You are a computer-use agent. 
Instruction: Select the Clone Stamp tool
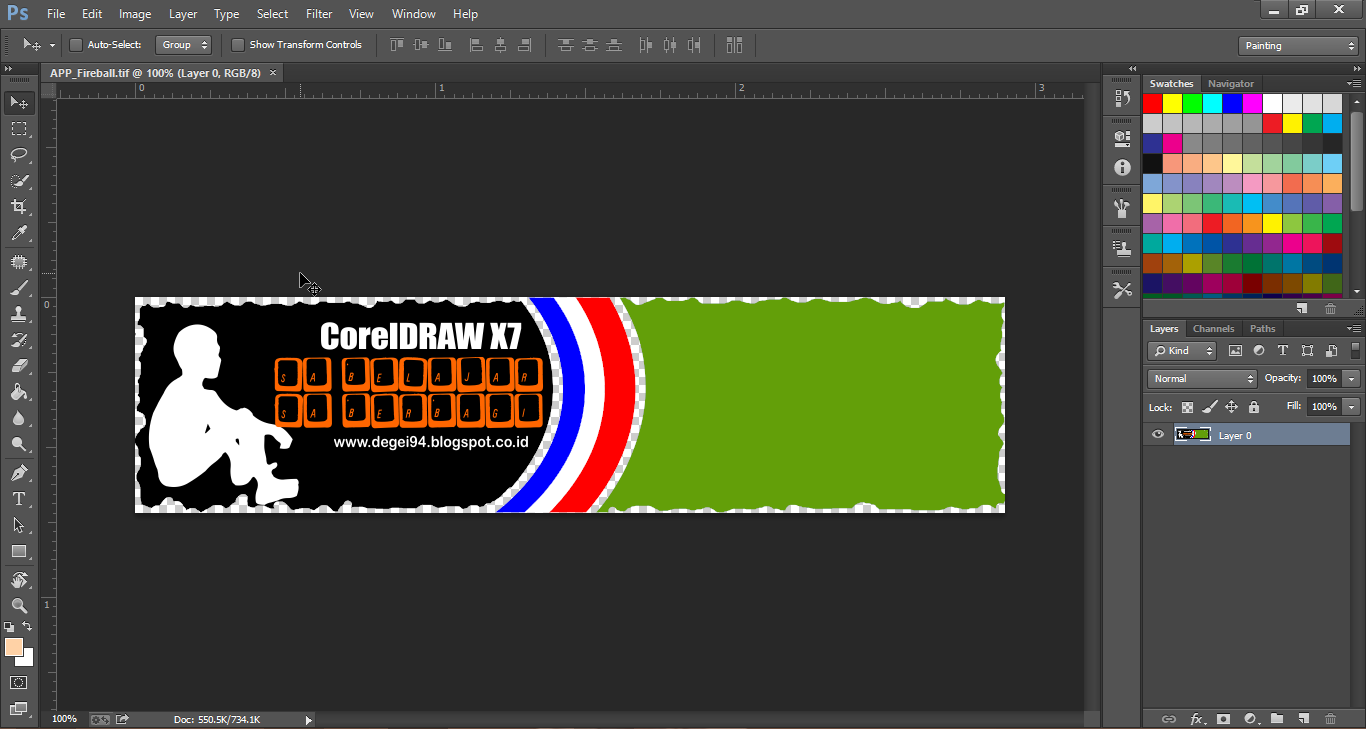click(x=19, y=314)
